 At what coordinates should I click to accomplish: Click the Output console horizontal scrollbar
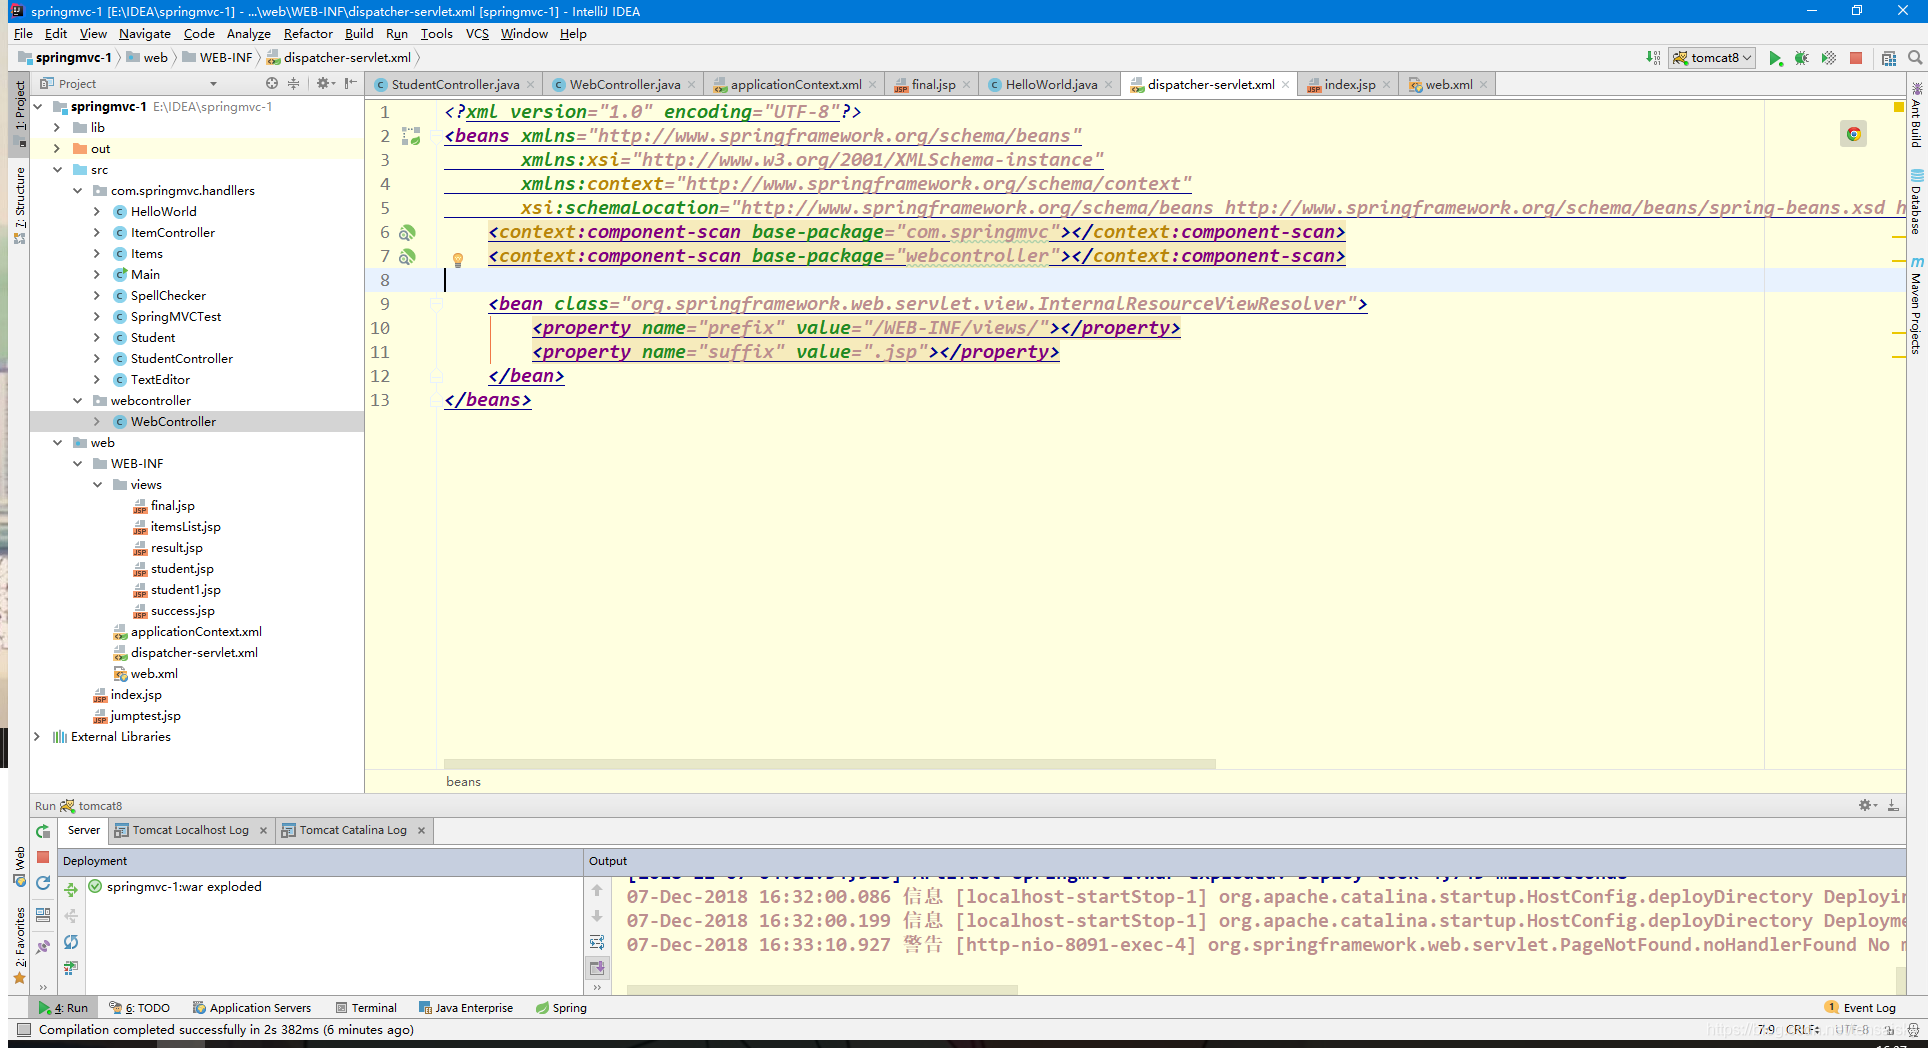tap(822, 990)
